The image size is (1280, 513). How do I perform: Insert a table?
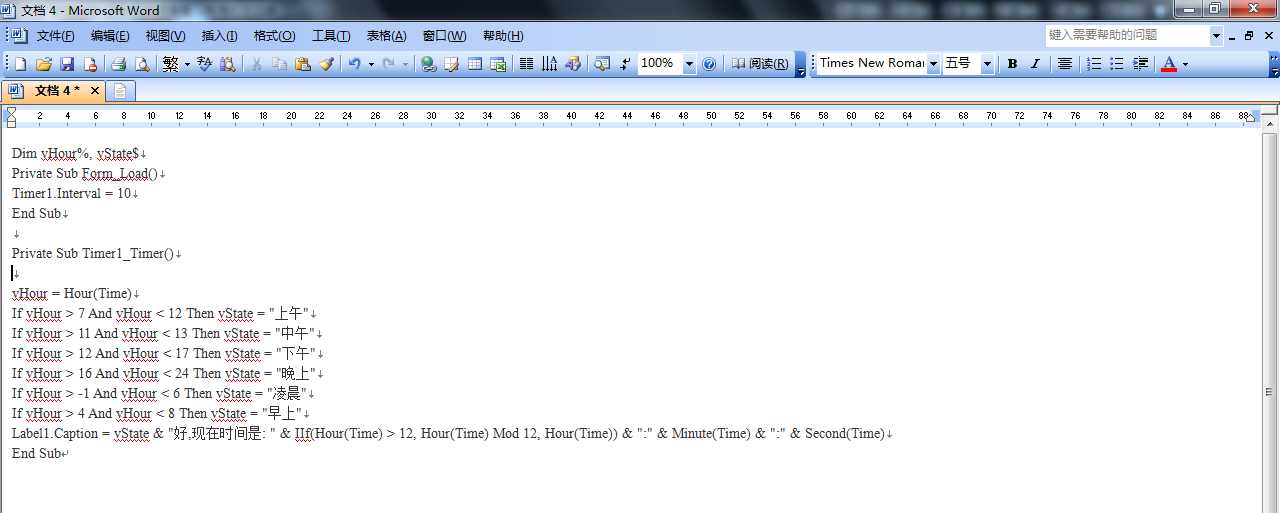pos(474,63)
